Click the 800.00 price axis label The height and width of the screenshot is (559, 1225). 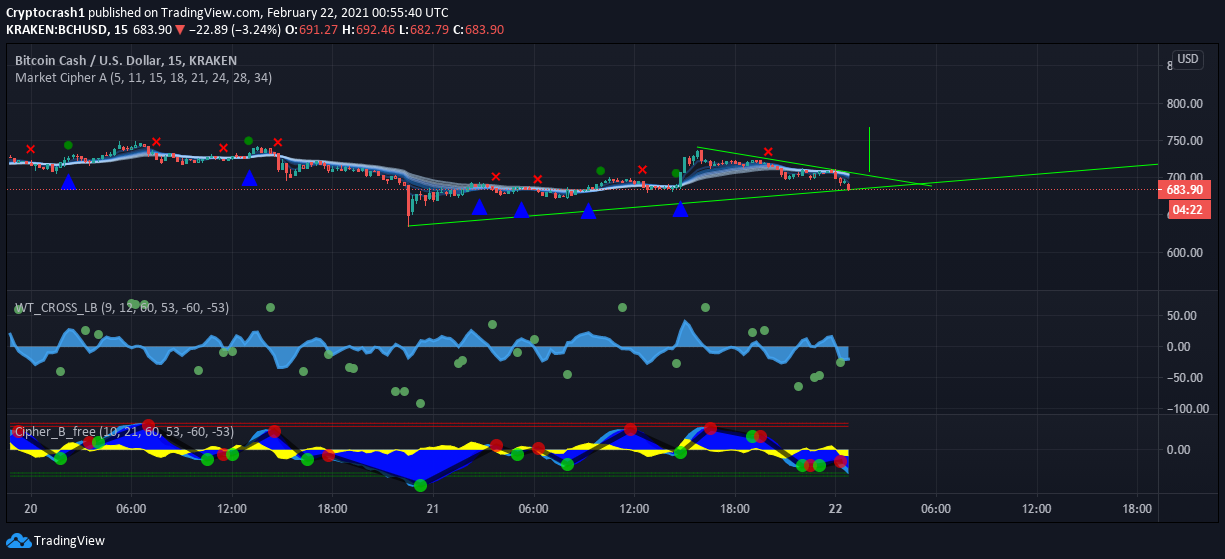pyautogui.click(x=1184, y=104)
